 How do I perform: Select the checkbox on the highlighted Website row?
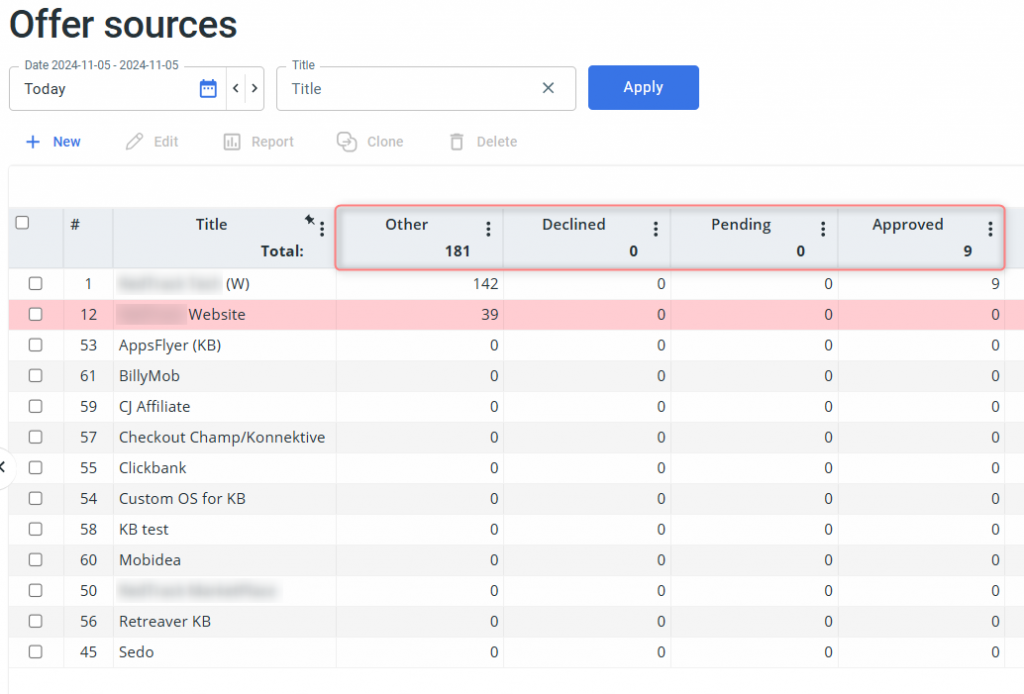[35, 314]
